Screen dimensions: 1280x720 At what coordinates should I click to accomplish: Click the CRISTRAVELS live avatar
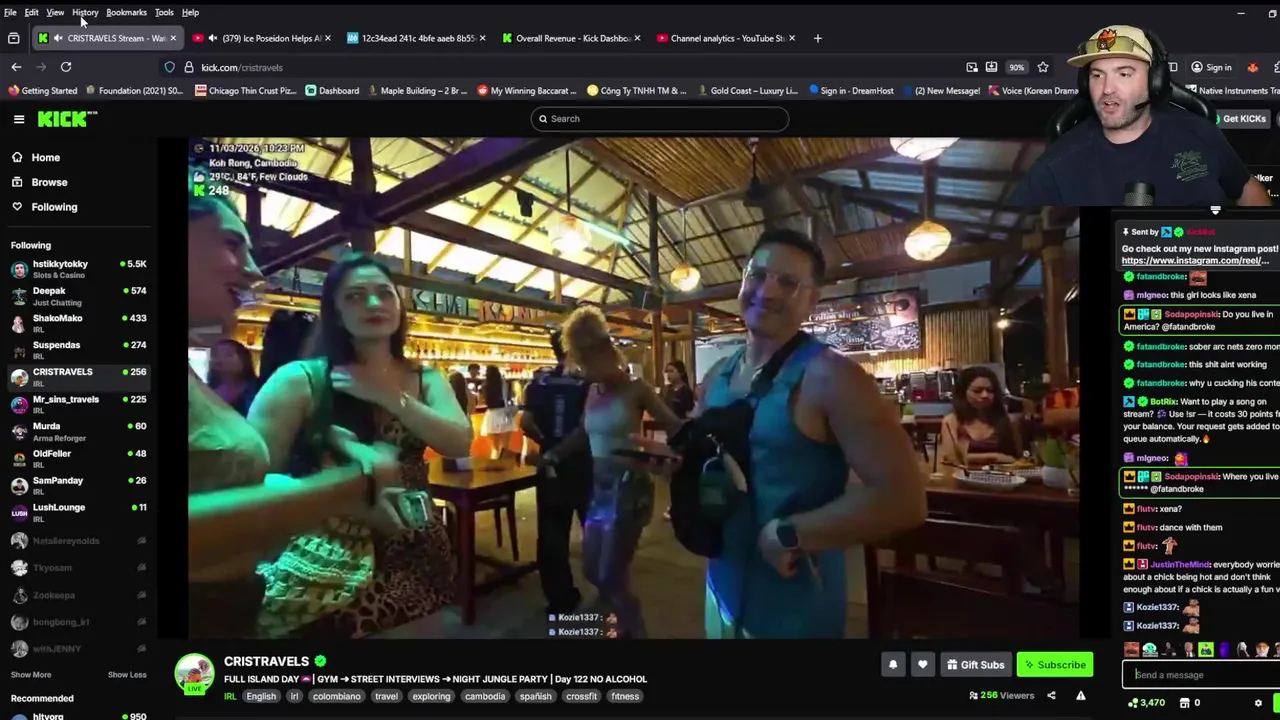coord(194,674)
